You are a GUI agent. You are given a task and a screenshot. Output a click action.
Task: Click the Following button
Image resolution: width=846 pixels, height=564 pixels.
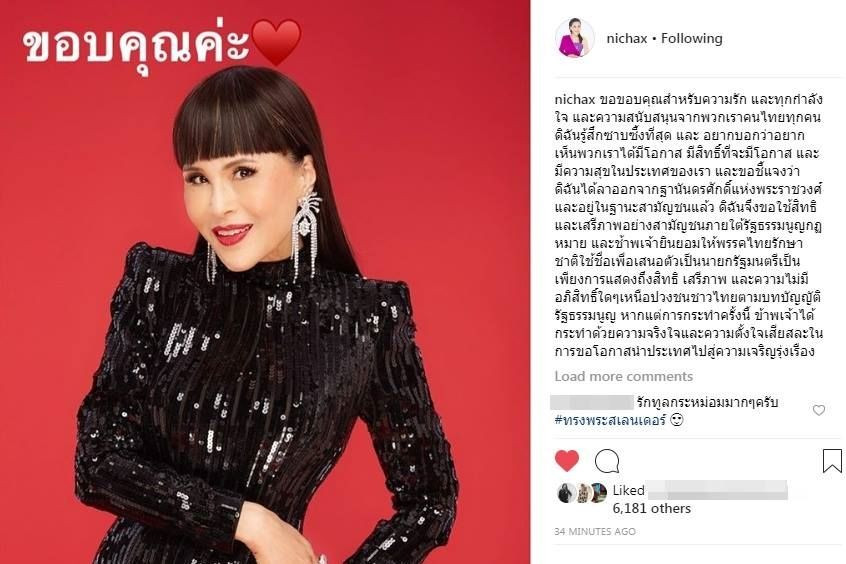(x=692, y=38)
